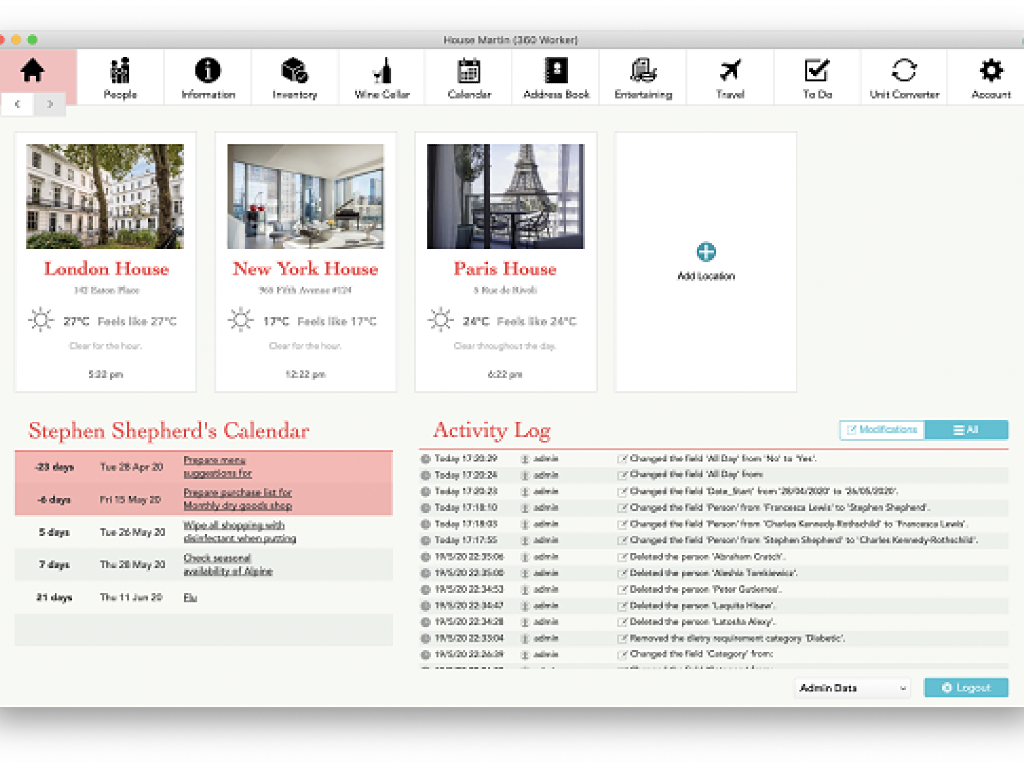Open the People section icon
This screenshot has height=768, width=1024.
tap(120, 71)
